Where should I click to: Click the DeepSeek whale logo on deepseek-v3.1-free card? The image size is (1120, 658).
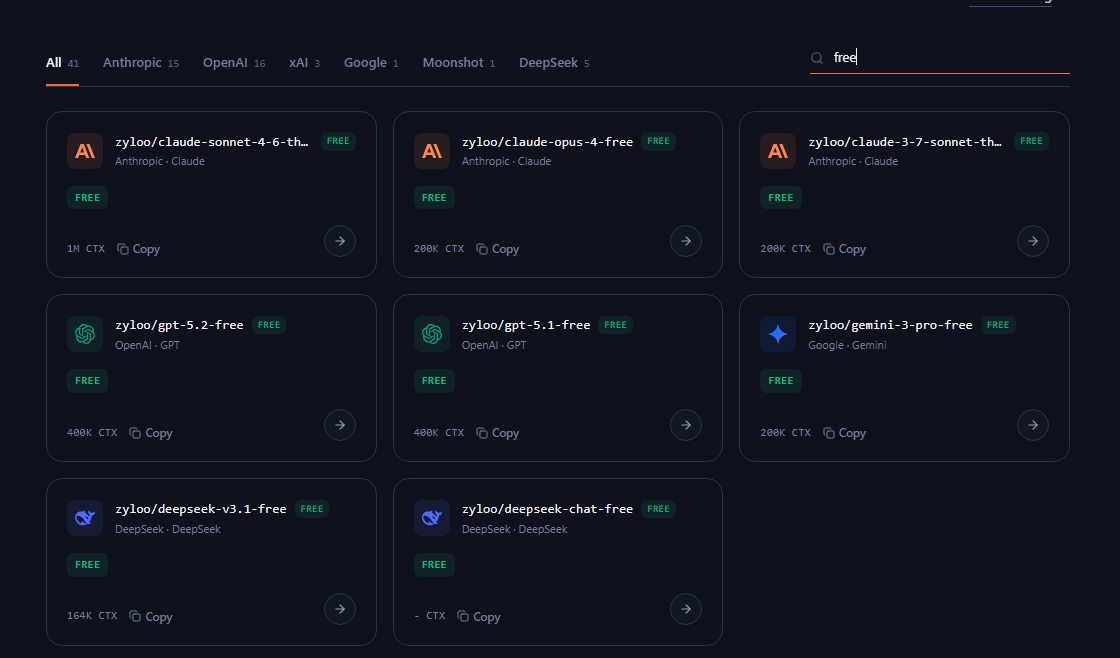[x=85, y=518]
